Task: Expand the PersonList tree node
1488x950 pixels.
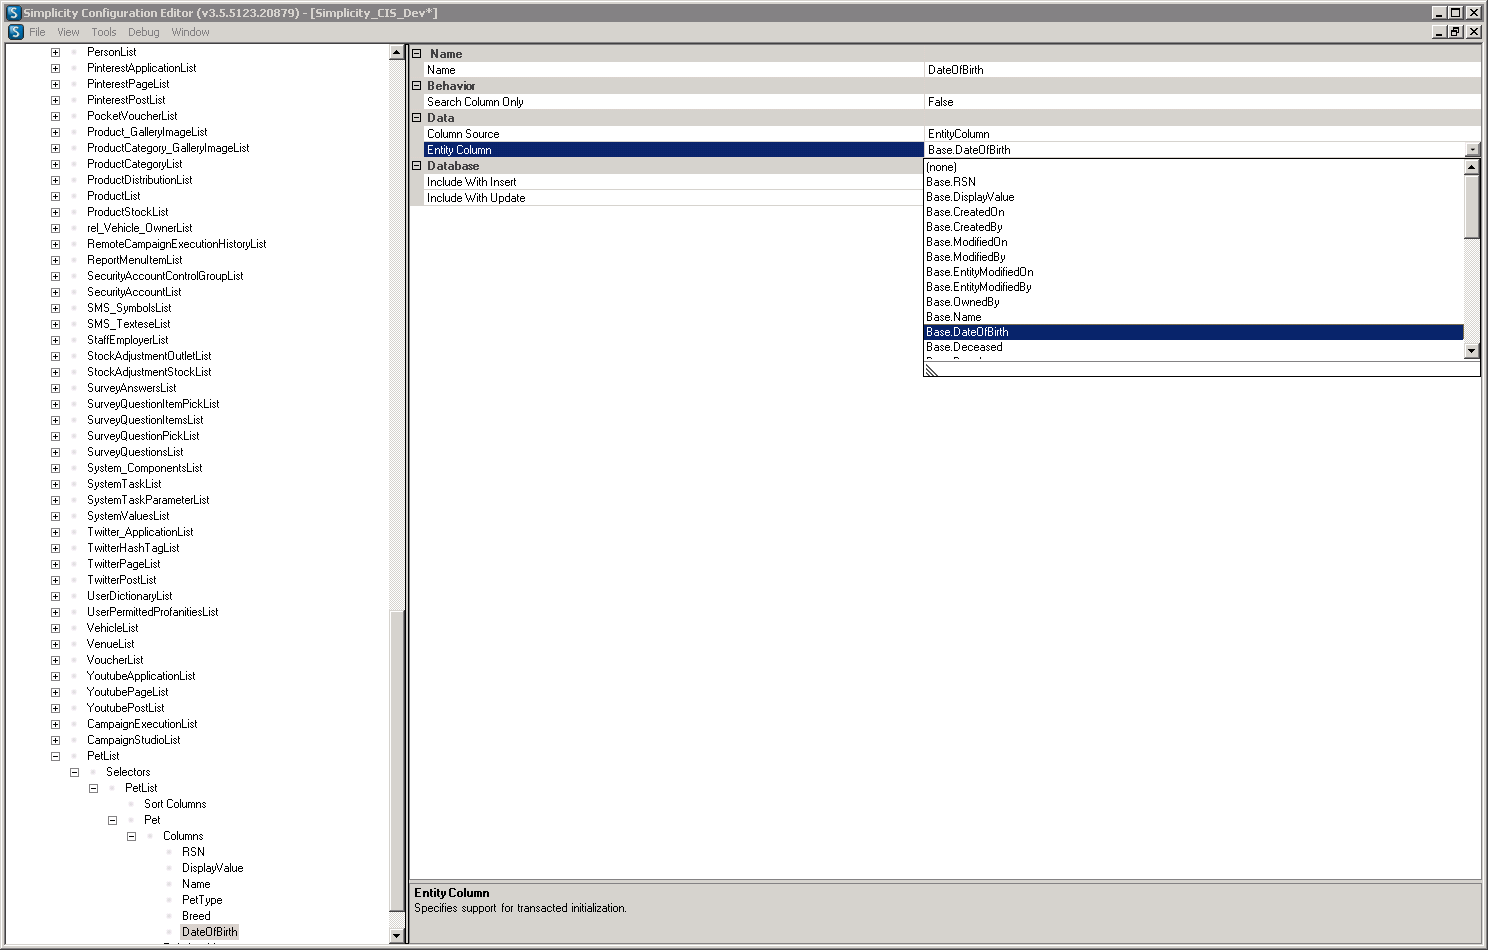Action: coord(55,52)
